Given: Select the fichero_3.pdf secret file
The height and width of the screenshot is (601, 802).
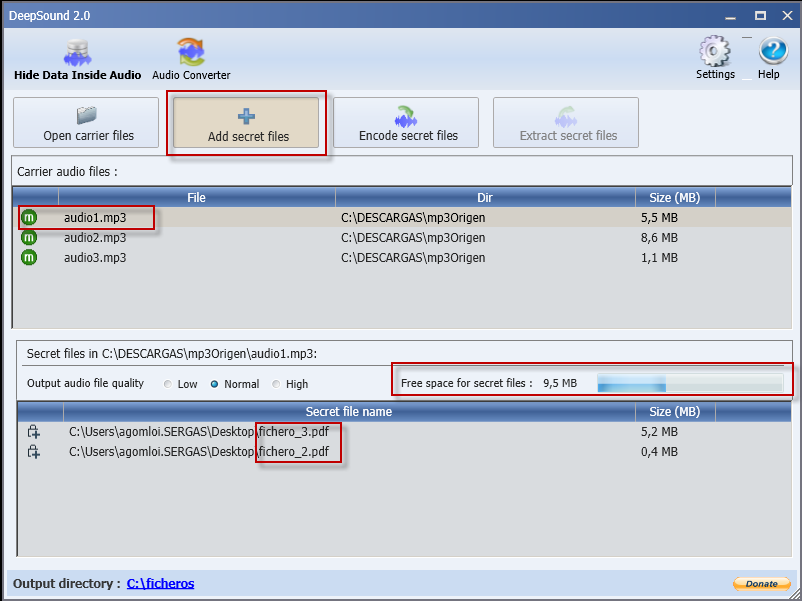Looking at the screenshot, I should pyautogui.click(x=199, y=432).
